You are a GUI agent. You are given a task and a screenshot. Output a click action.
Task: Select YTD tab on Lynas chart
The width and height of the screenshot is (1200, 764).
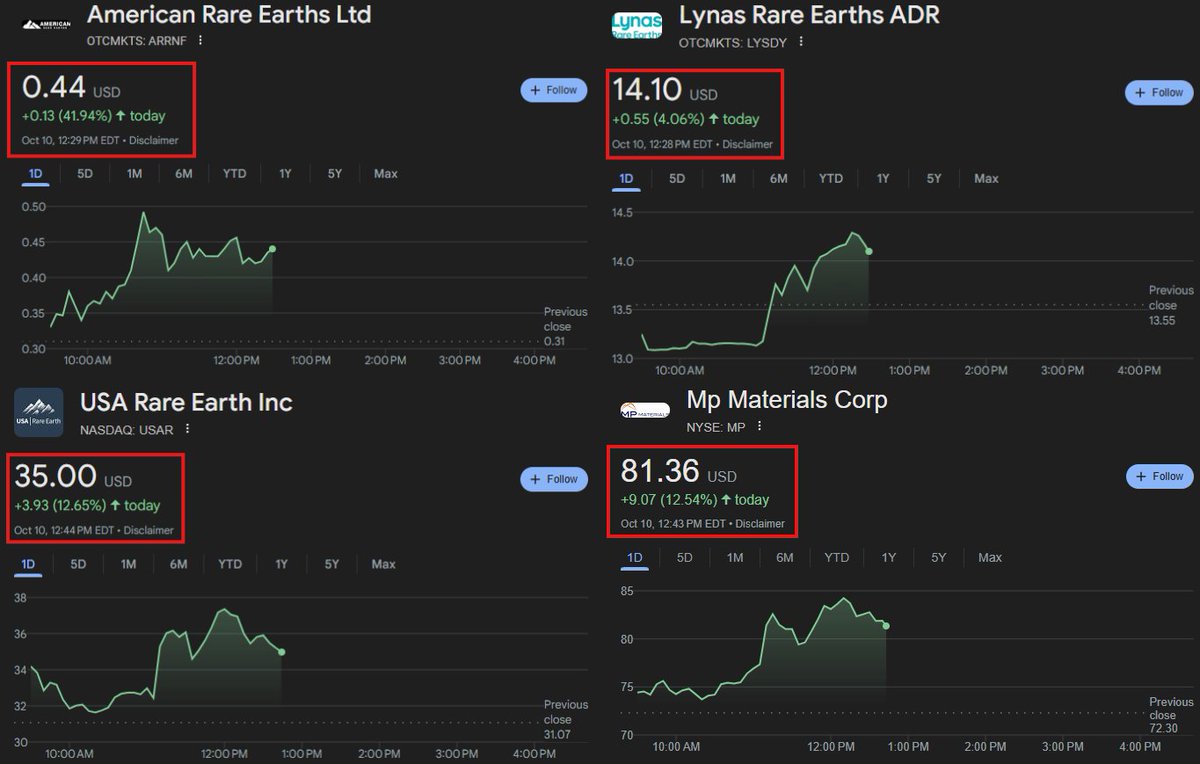point(831,179)
